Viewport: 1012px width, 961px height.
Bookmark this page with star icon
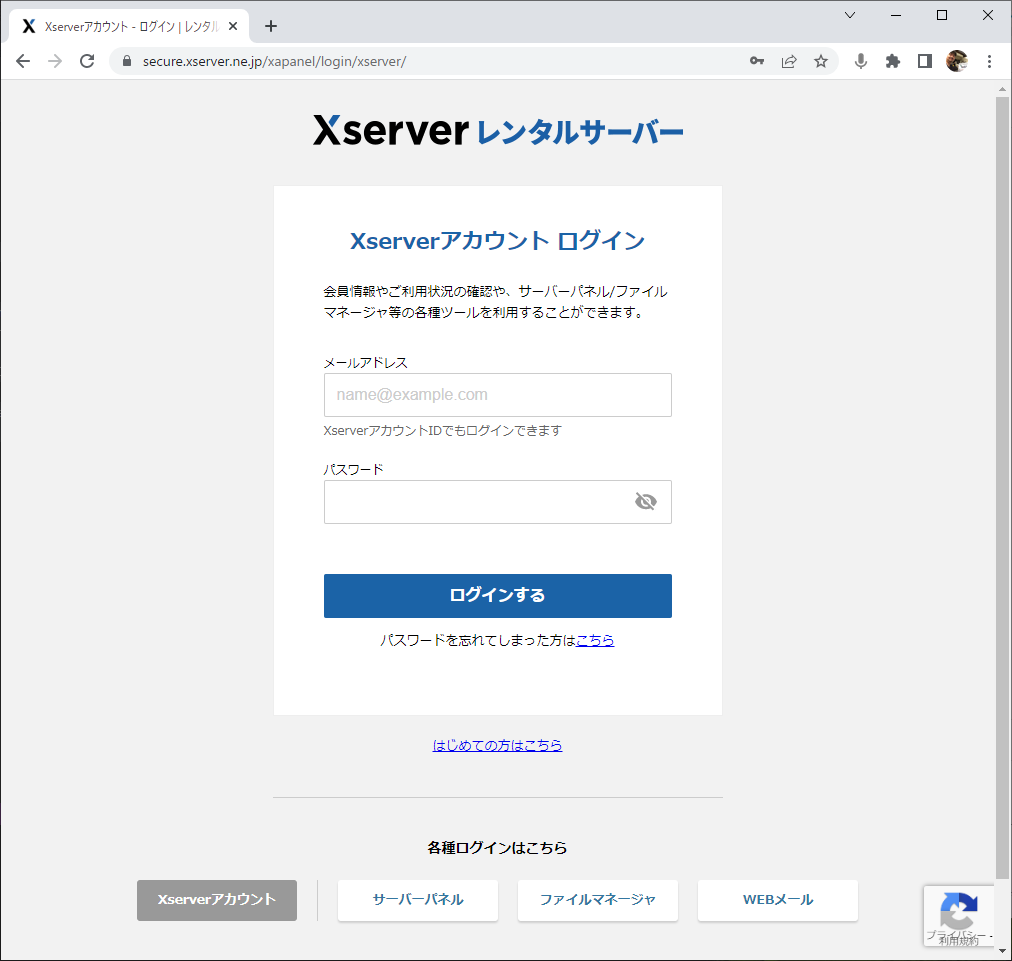point(821,61)
